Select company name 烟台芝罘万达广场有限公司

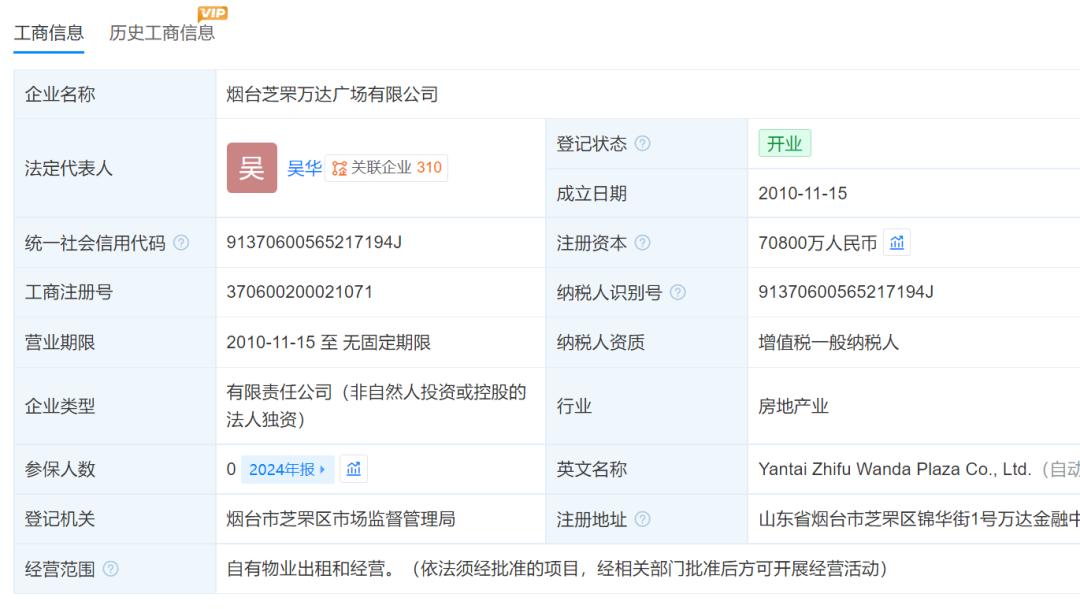click(x=332, y=94)
